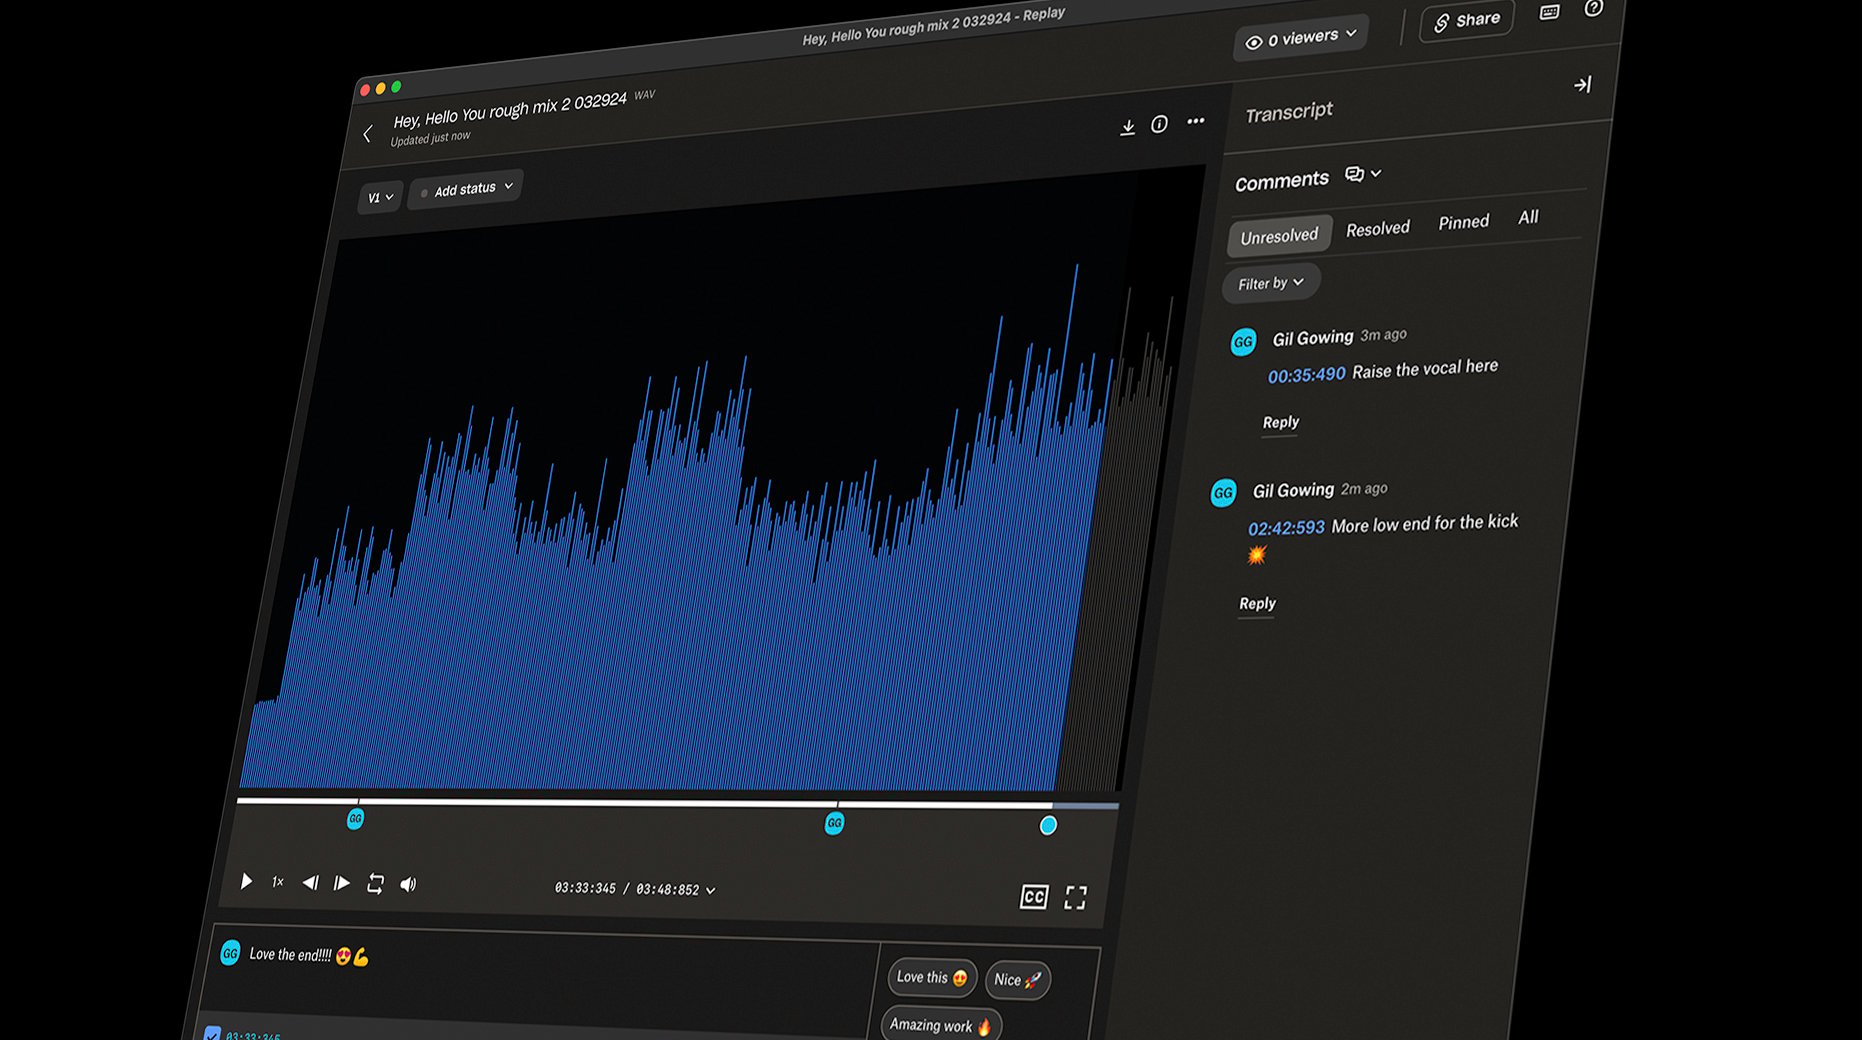The height and width of the screenshot is (1040, 1862).
Task: Switch to the Unresolved comments tab
Action: pos(1279,236)
